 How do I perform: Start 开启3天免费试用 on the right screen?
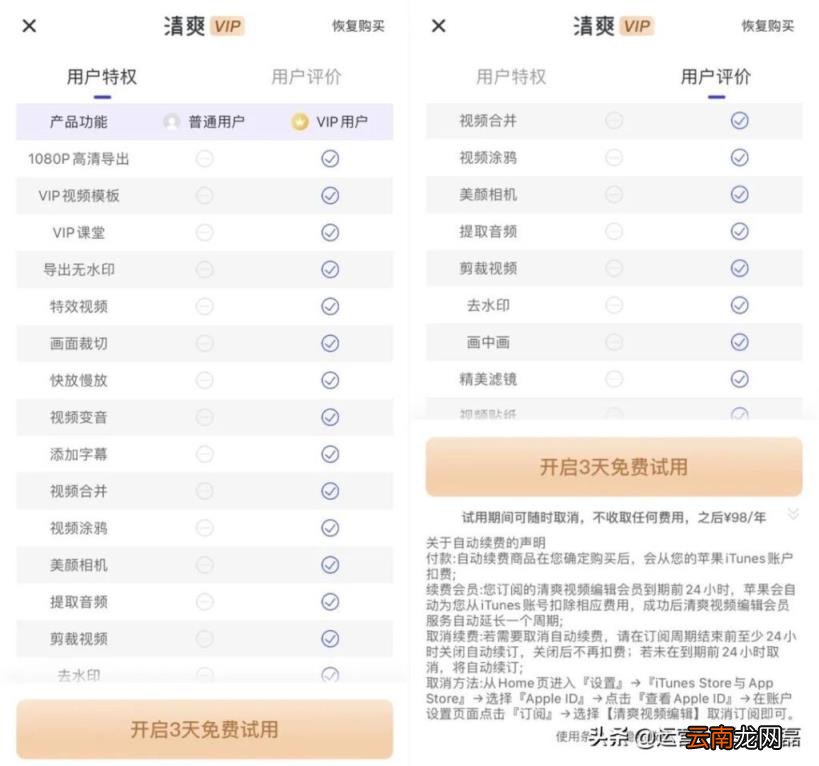point(614,467)
